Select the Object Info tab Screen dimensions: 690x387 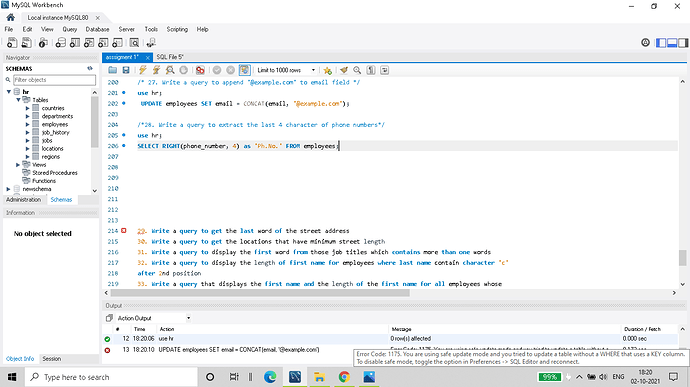(x=20, y=359)
